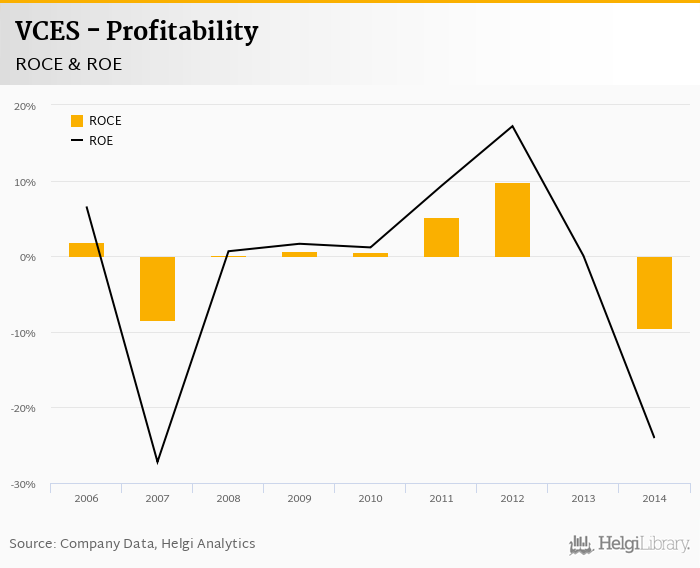Click the HelgiLibrary watermark text
The height and width of the screenshot is (568, 700).
pos(643,545)
